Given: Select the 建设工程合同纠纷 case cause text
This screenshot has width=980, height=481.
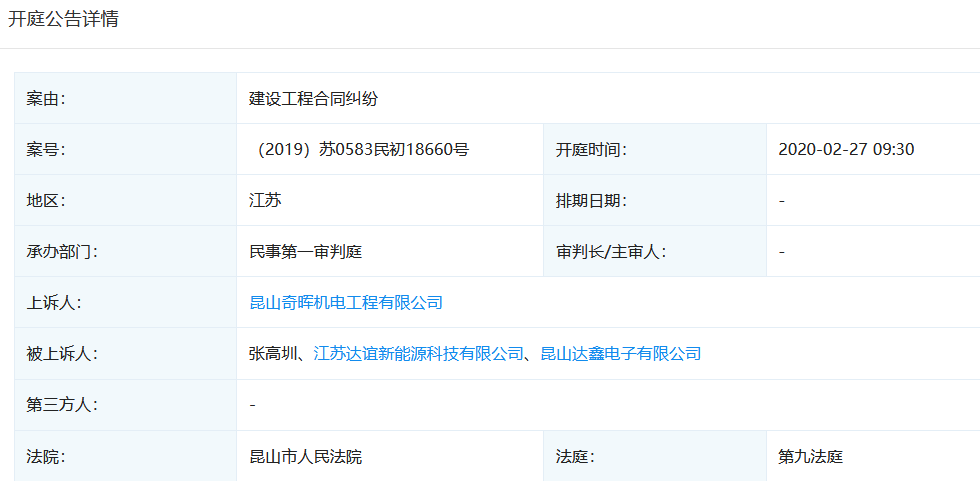Looking at the screenshot, I should (x=313, y=99).
